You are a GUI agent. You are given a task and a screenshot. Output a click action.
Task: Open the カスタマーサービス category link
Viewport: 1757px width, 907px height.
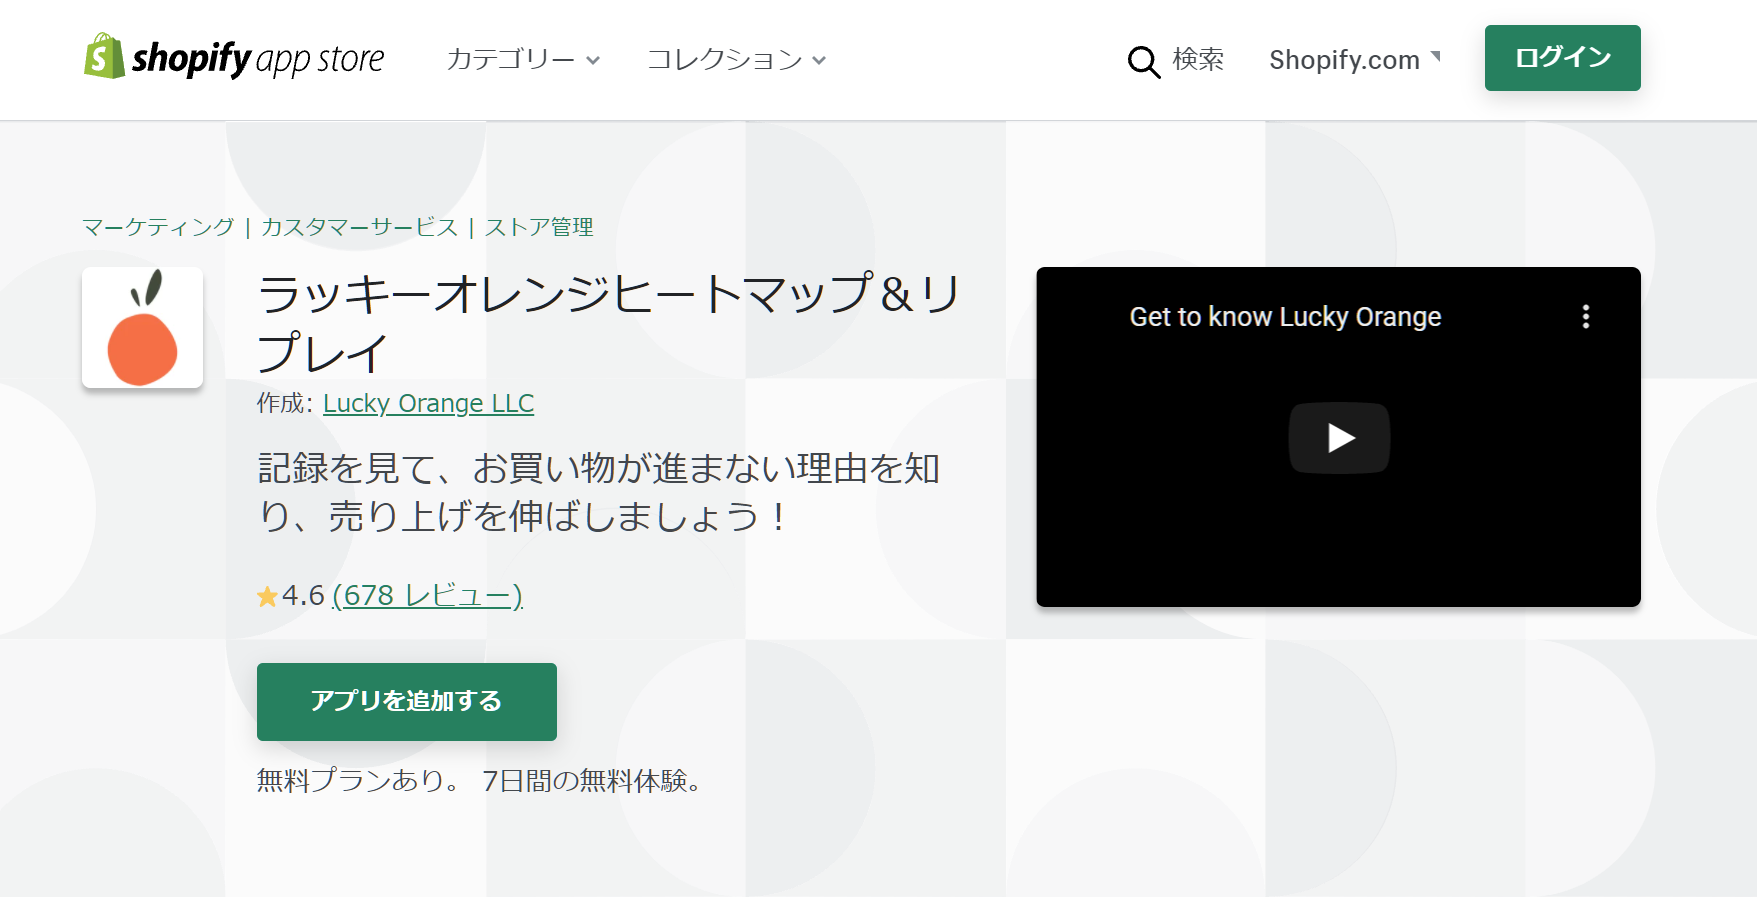(x=359, y=227)
